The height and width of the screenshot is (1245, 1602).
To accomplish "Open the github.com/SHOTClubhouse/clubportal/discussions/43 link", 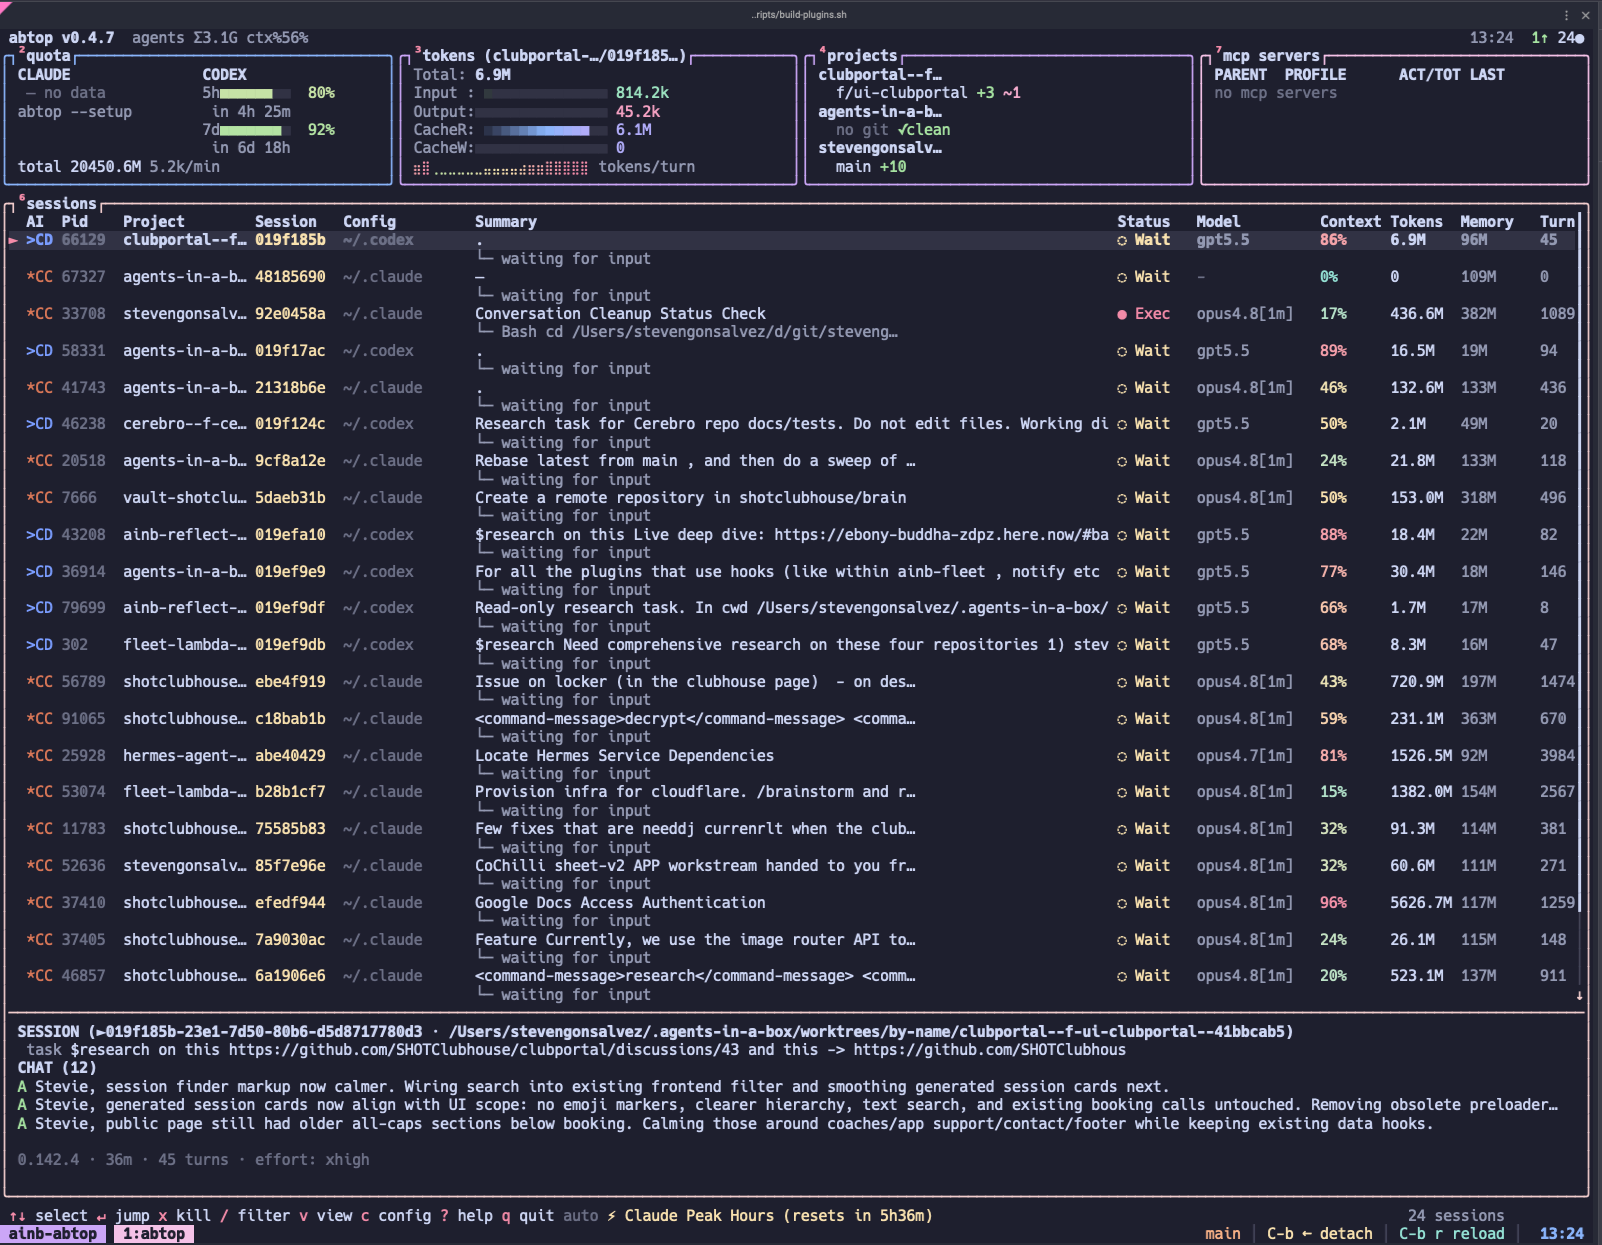I will (x=484, y=1050).
